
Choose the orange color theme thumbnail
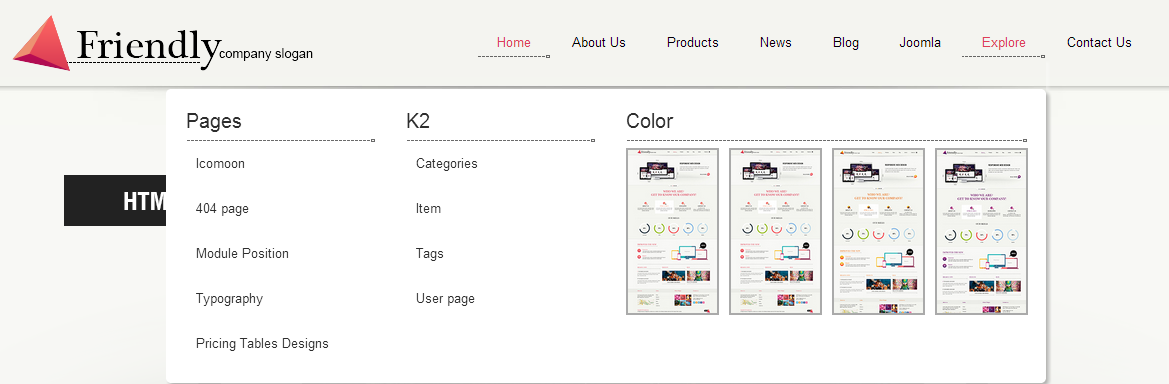click(878, 231)
